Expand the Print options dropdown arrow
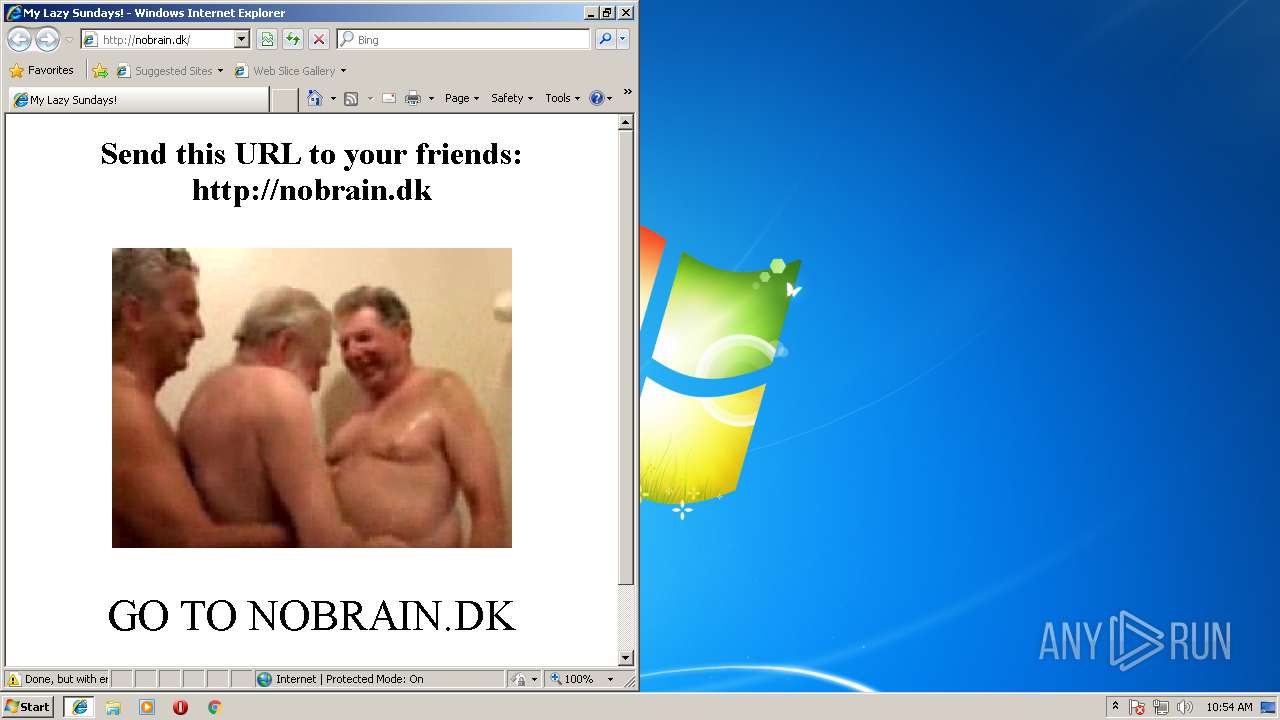 [431, 98]
